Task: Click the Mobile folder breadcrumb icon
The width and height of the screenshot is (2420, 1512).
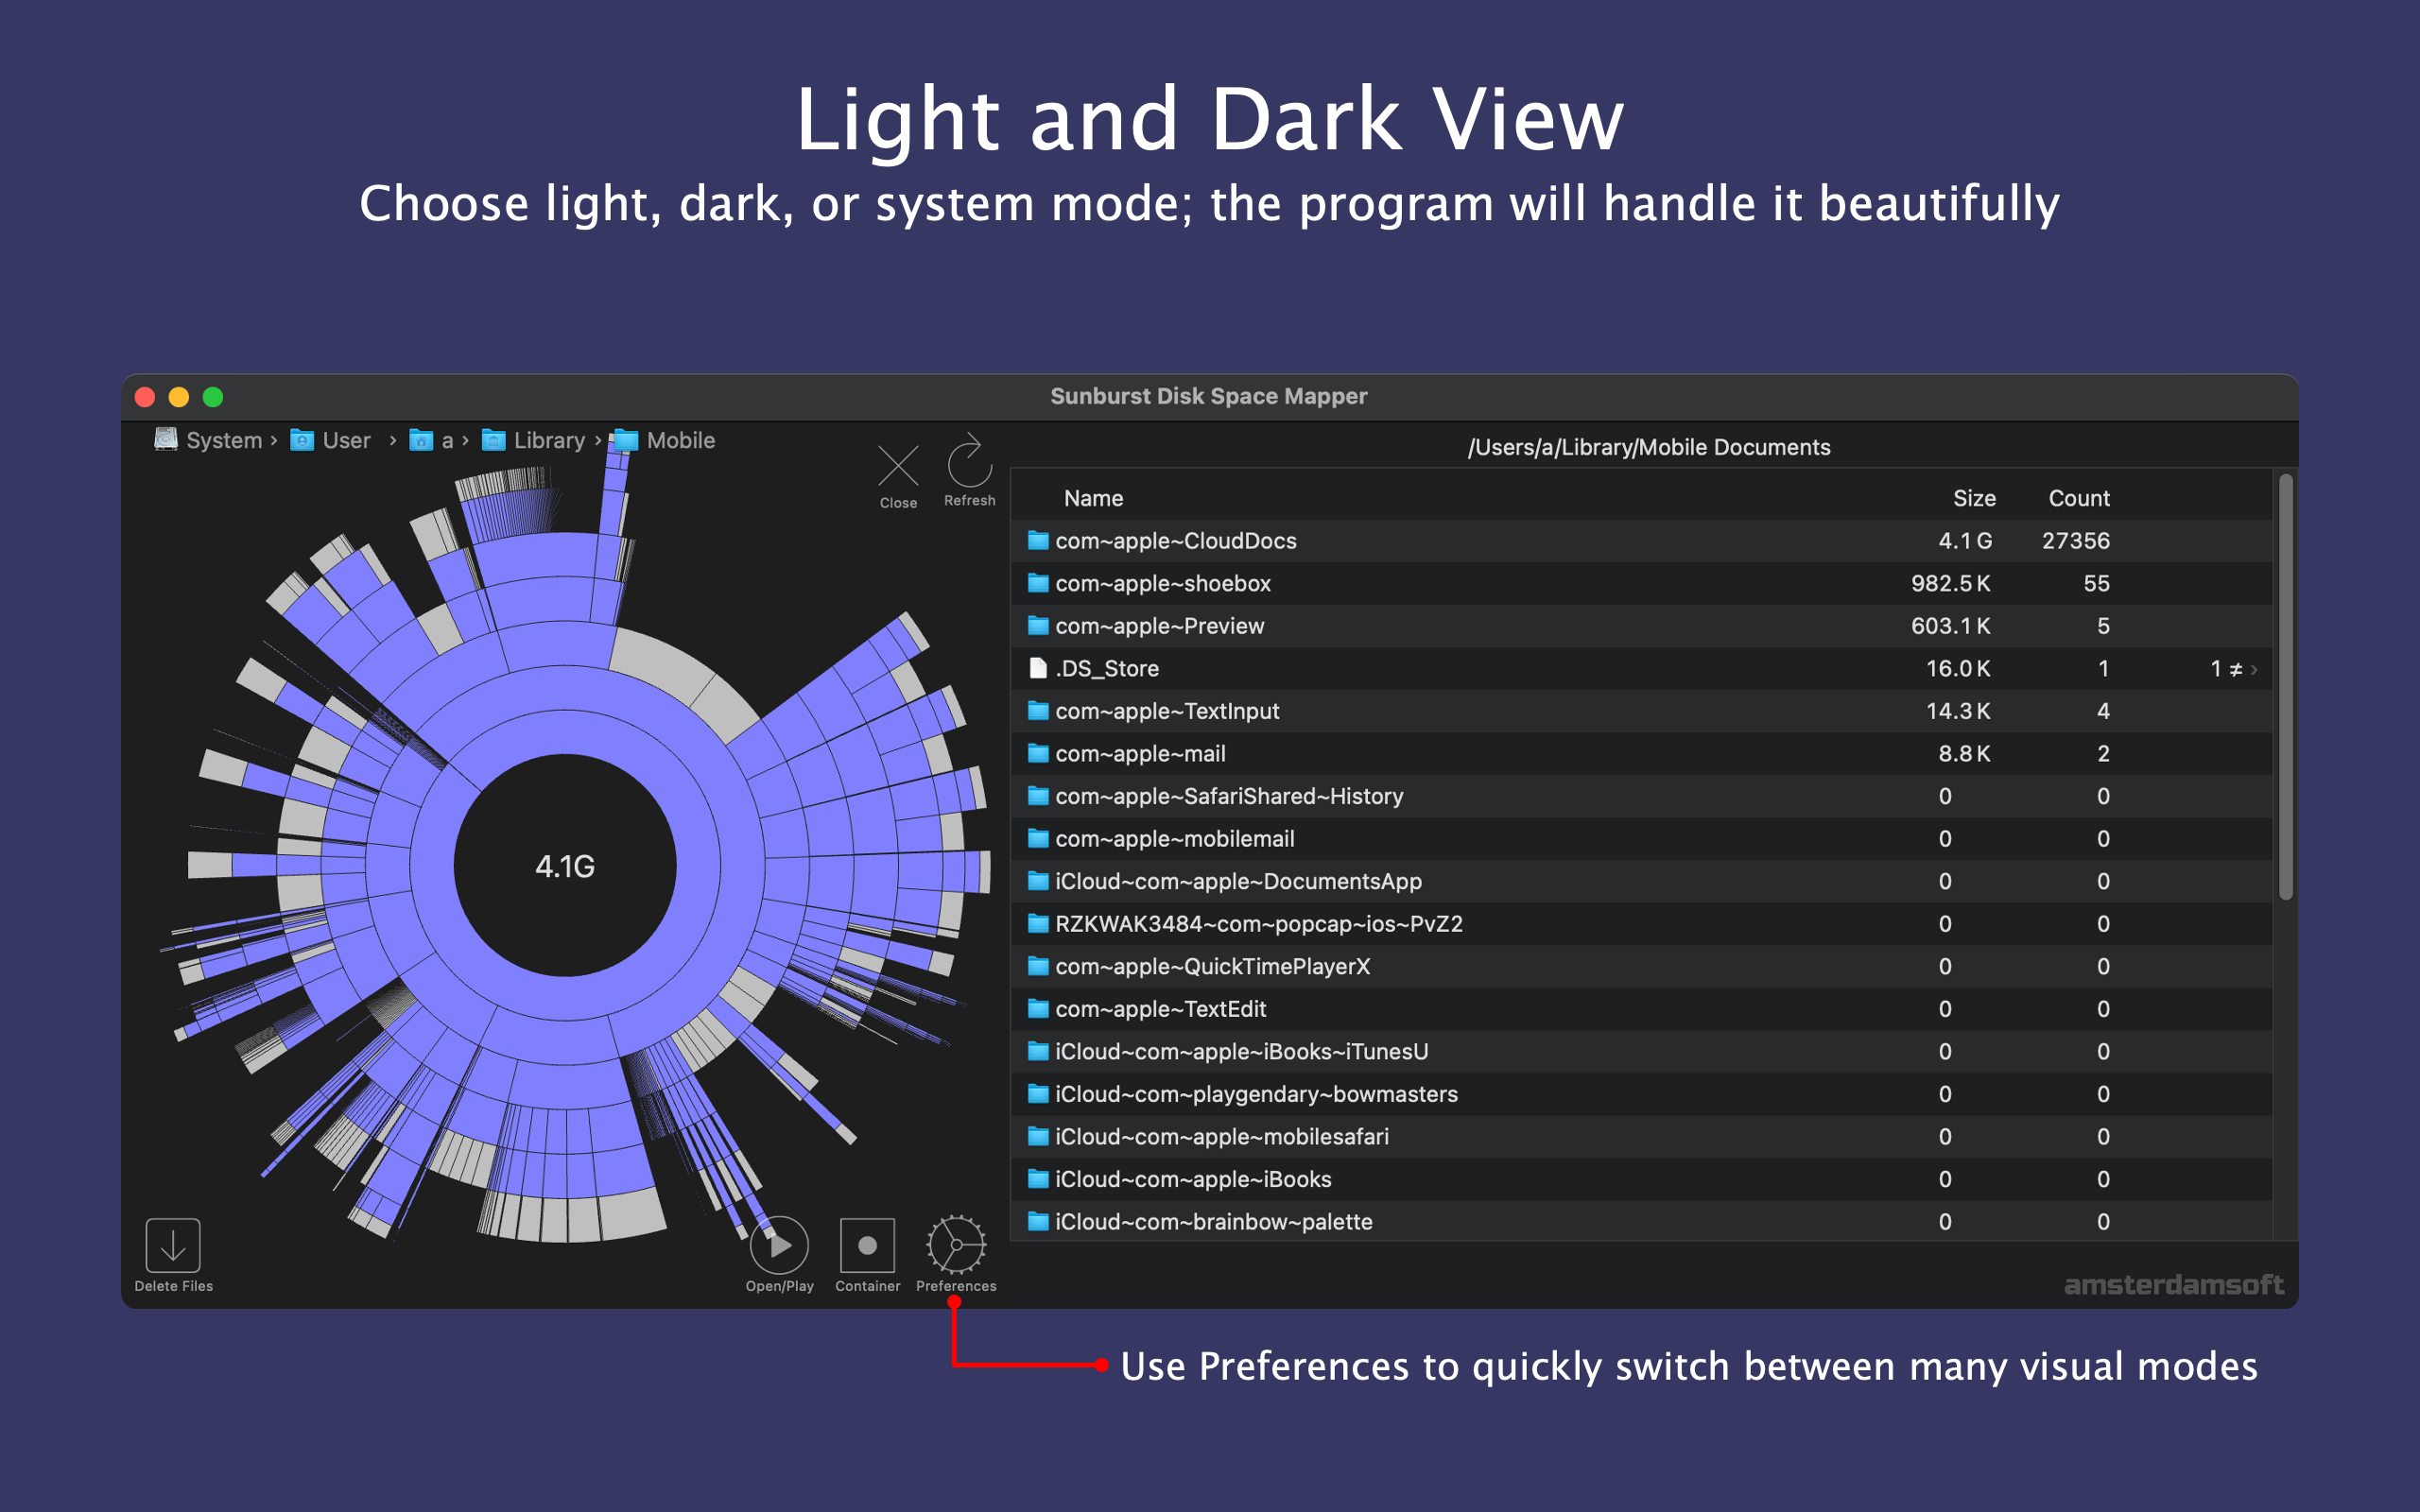Action: pyautogui.click(x=626, y=440)
